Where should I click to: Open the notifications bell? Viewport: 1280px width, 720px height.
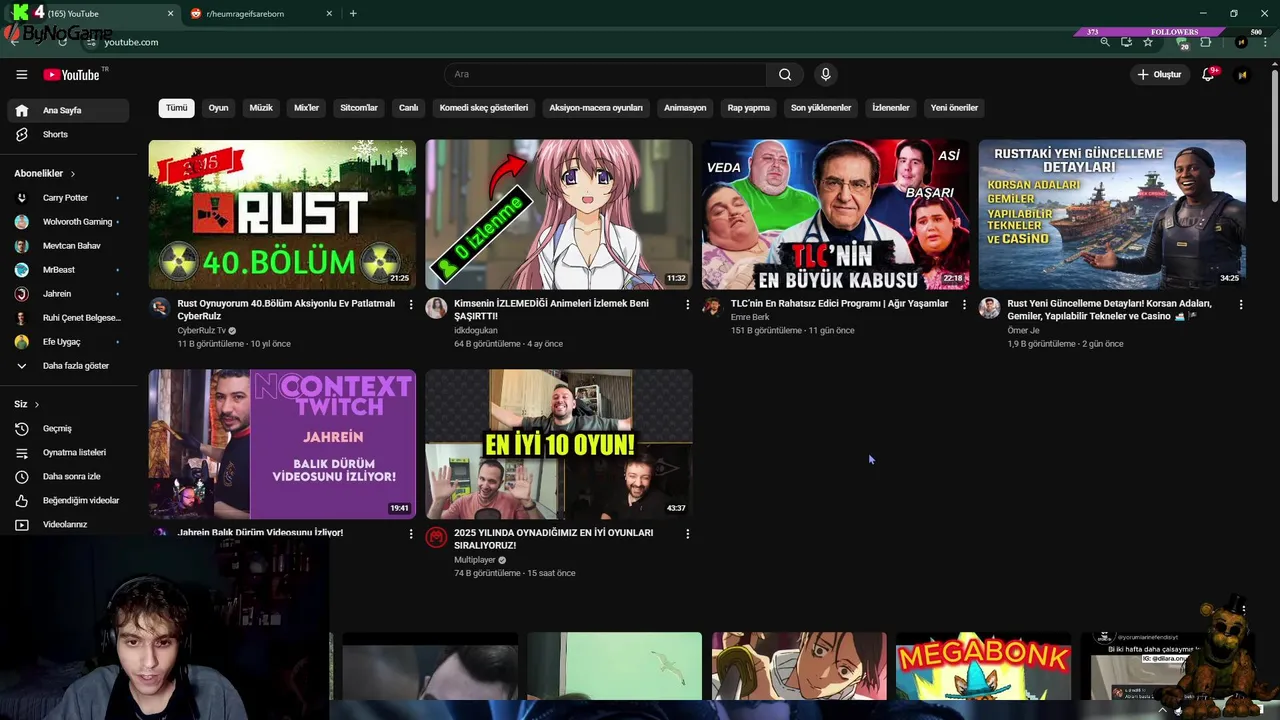click(x=1208, y=75)
